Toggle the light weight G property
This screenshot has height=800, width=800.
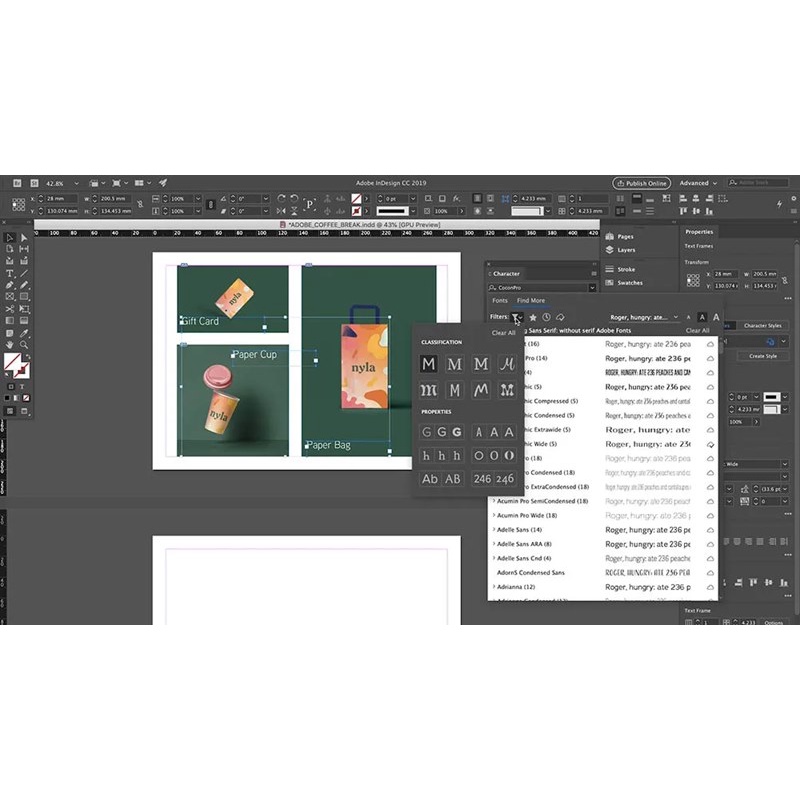[x=427, y=432]
